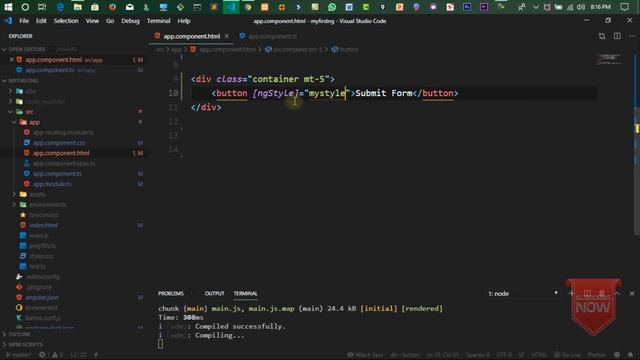Click the code minimap preview
The width and height of the screenshot is (640, 360).
pos(609,60)
